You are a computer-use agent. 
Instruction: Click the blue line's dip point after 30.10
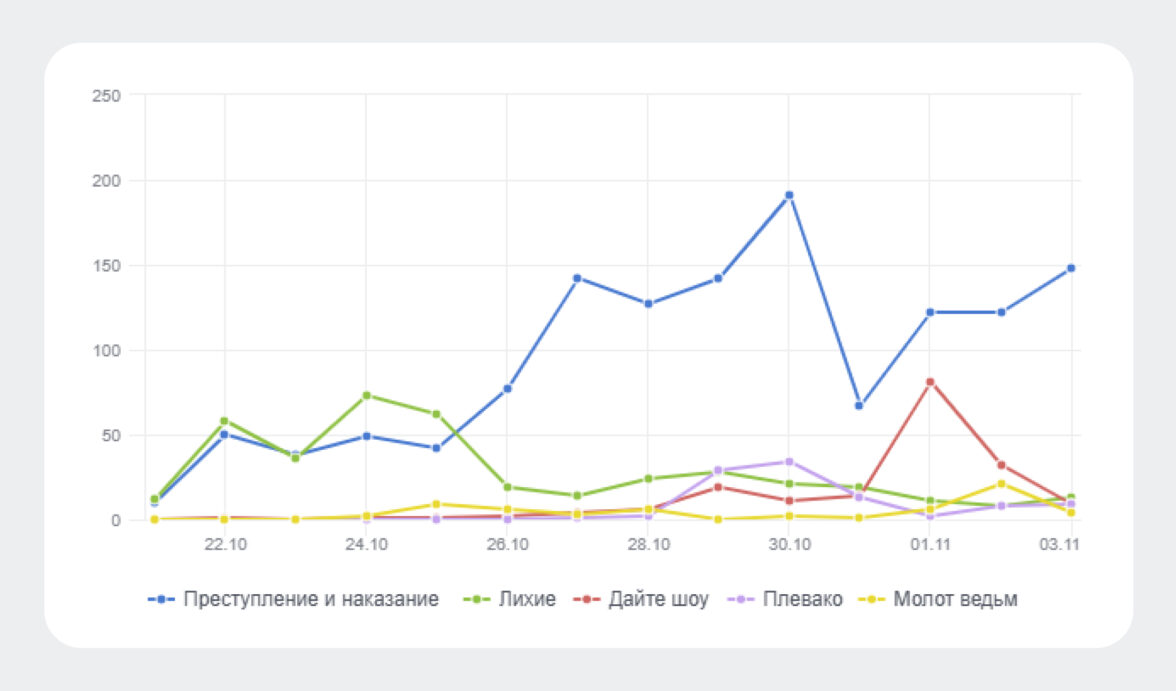point(859,406)
